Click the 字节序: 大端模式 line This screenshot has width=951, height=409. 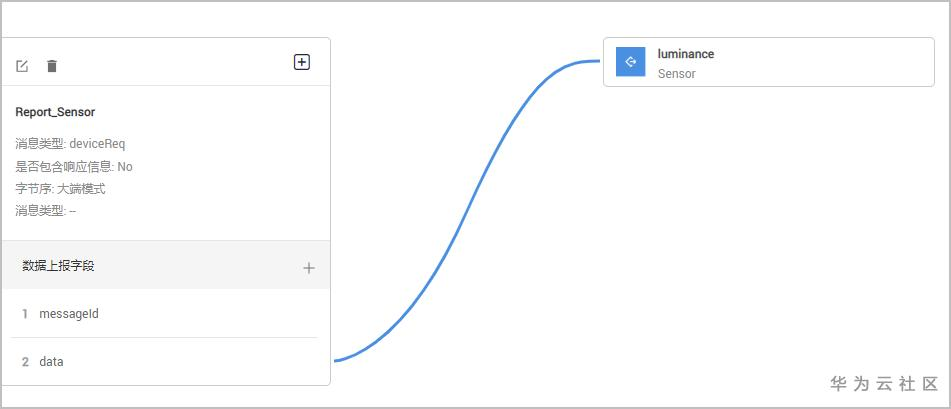(60, 188)
